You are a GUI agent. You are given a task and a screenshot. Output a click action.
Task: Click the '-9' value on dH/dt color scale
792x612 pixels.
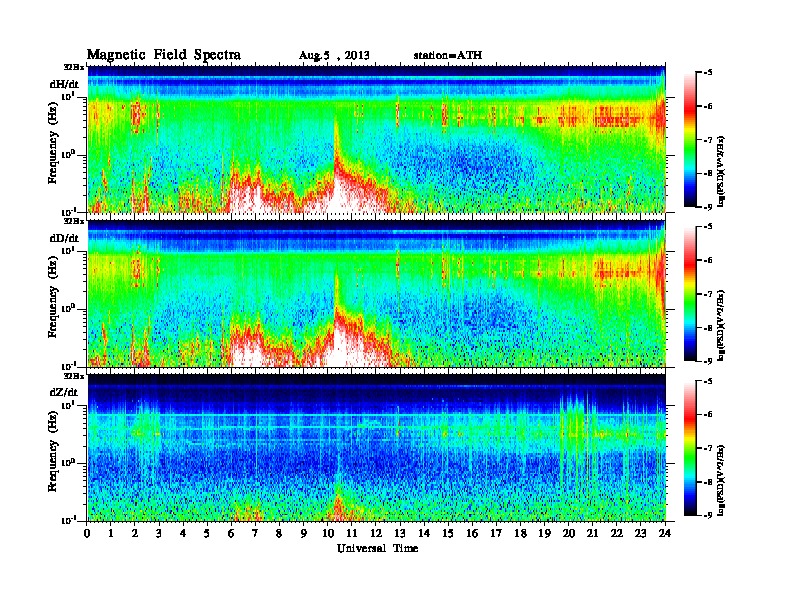pyautogui.click(x=709, y=207)
